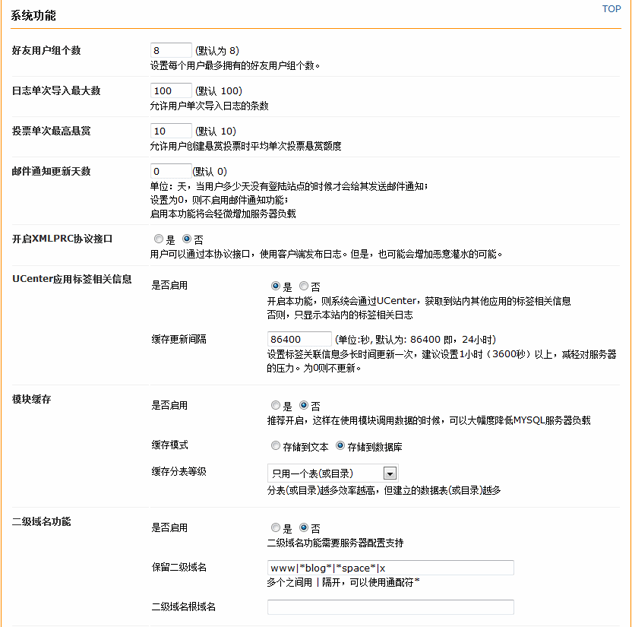Screen dimensions: 632x627
Task: Click the 保留二级域名 input field
Action: click(x=390, y=568)
